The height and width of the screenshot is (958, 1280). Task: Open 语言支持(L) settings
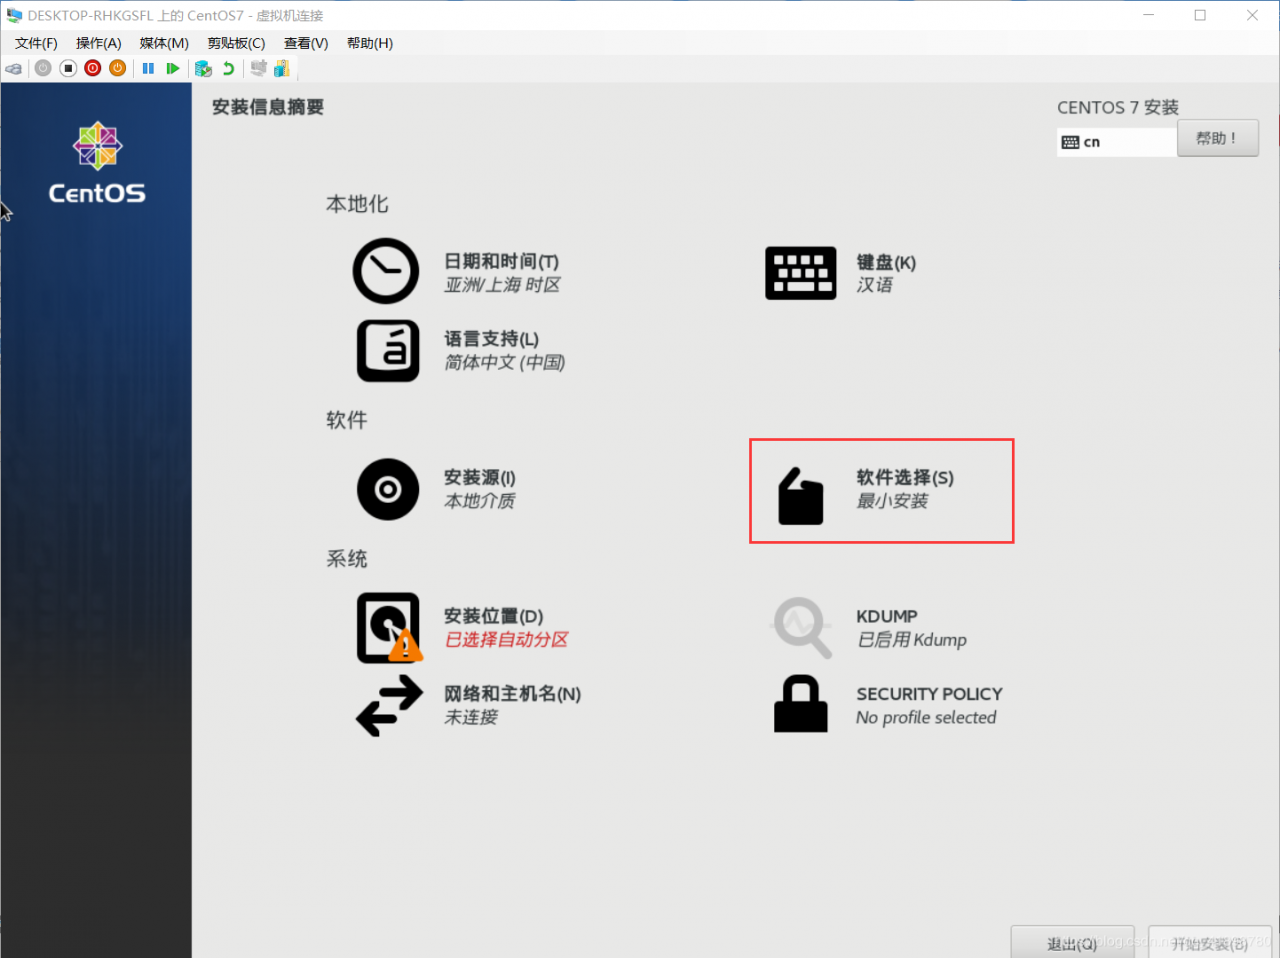tap(492, 339)
